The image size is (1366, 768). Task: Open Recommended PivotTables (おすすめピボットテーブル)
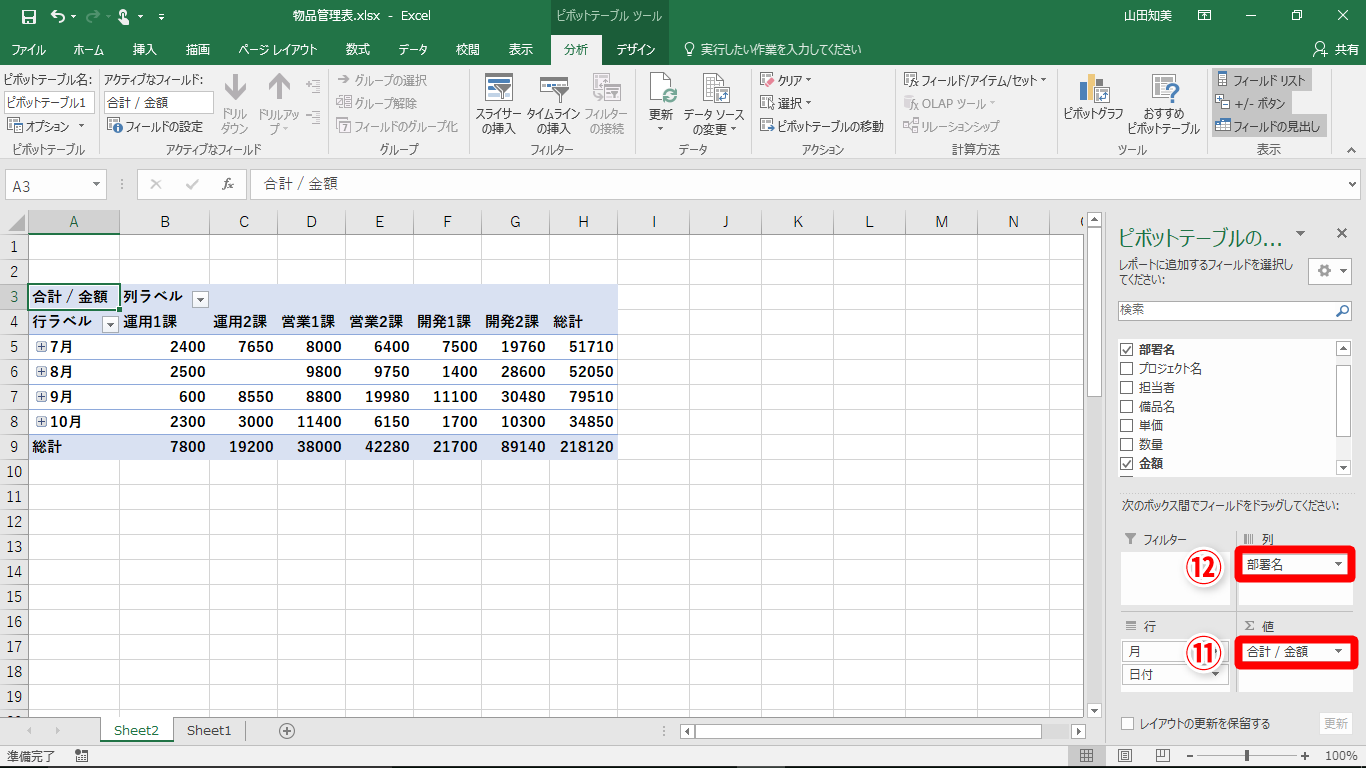pyautogui.click(x=1163, y=103)
